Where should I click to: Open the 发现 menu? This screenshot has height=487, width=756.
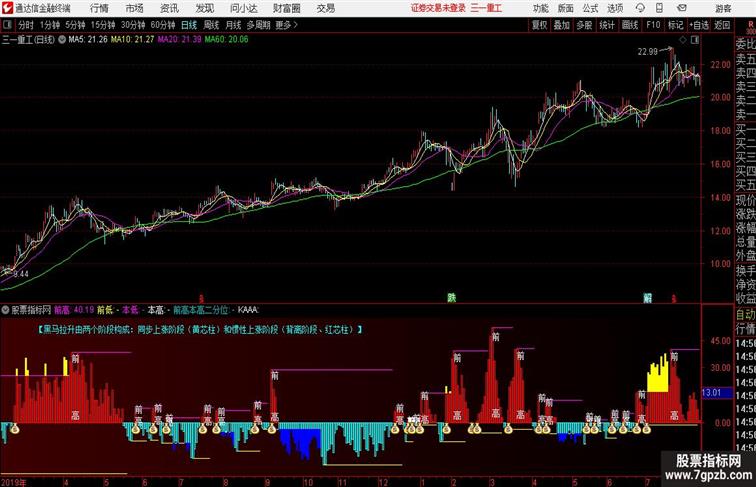[x=204, y=8]
